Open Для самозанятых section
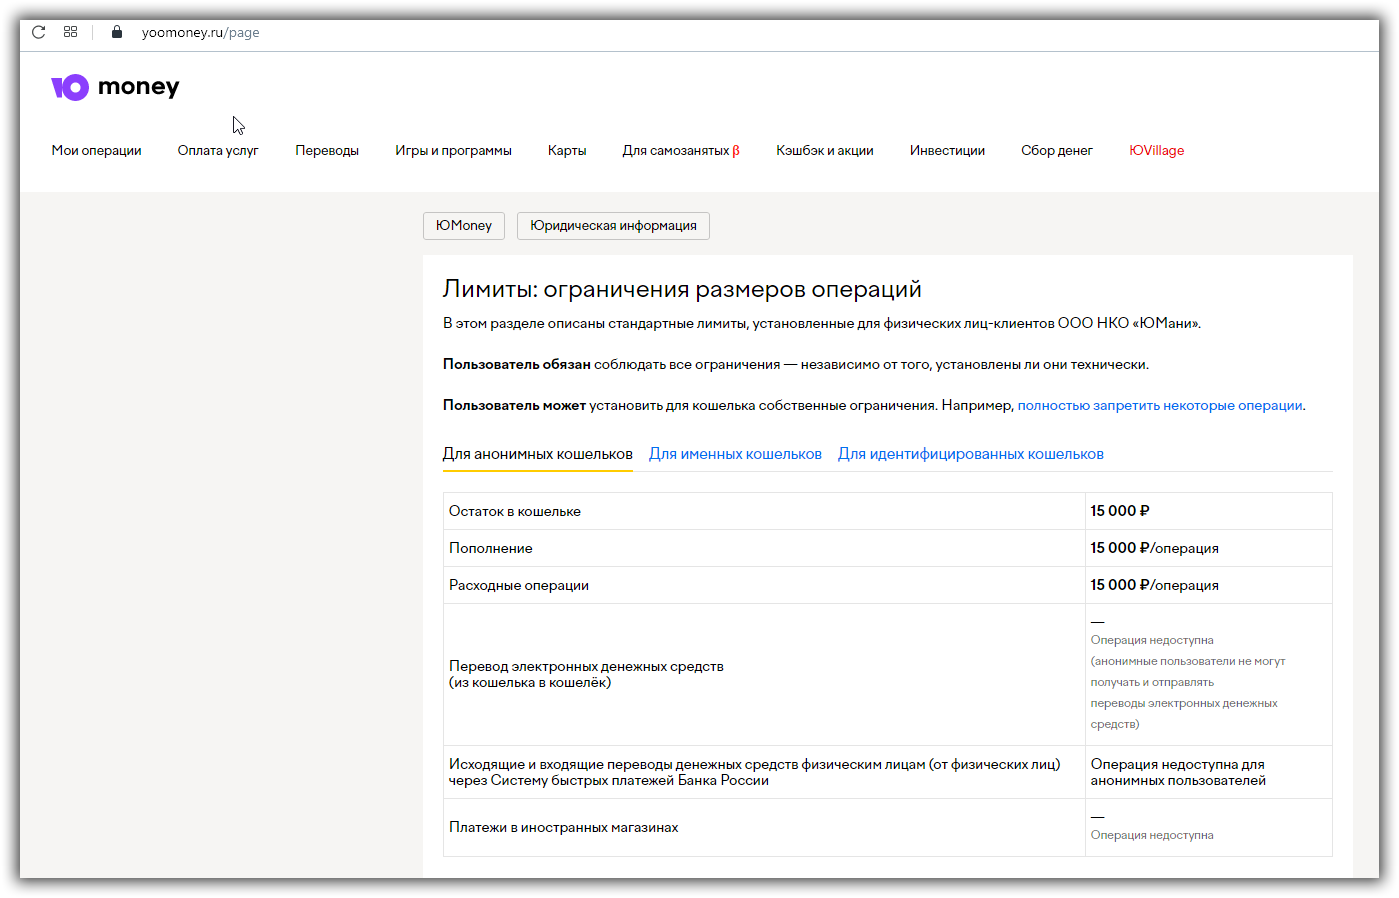The height and width of the screenshot is (898, 1399). pyautogui.click(x=681, y=151)
